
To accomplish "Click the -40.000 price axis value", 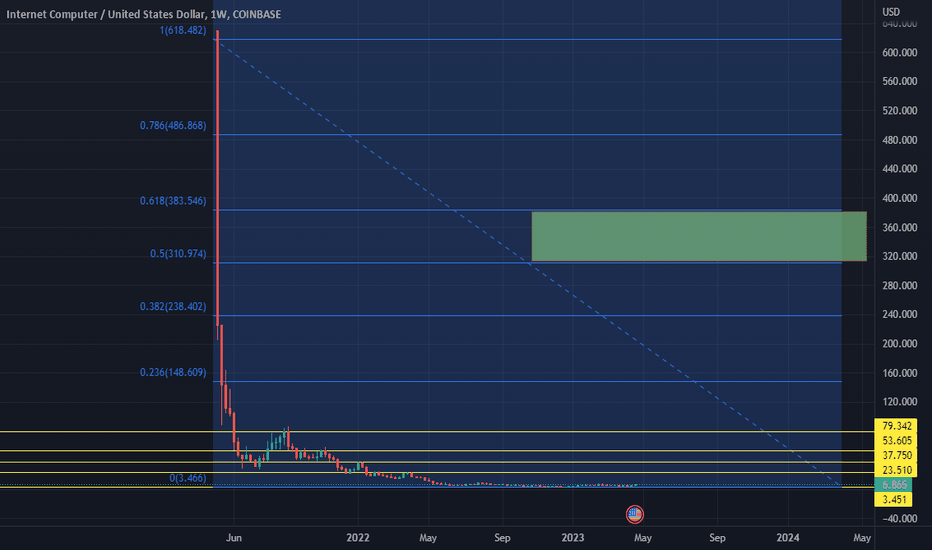I will click(x=899, y=518).
